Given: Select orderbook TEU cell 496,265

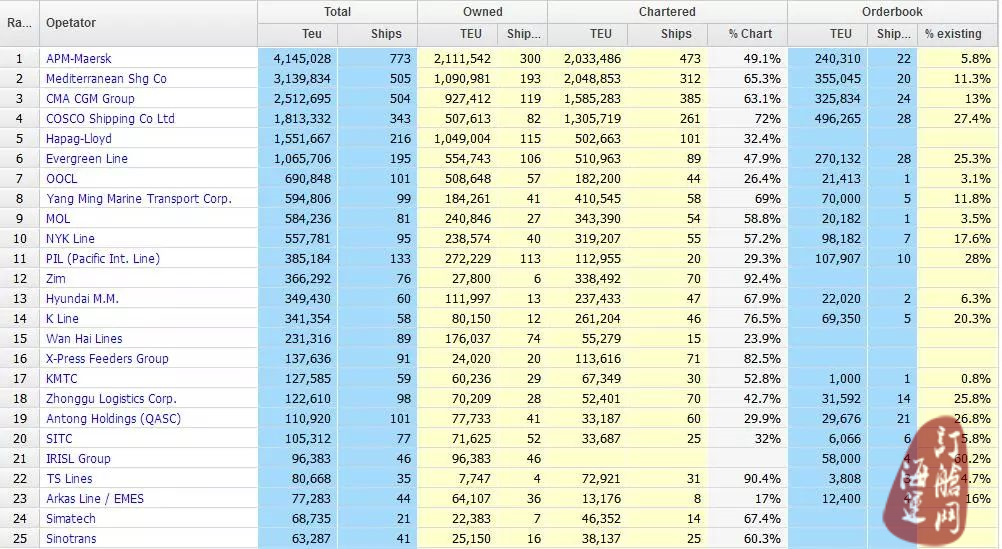Looking at the screenshot, I should click(x=828, y=119).
